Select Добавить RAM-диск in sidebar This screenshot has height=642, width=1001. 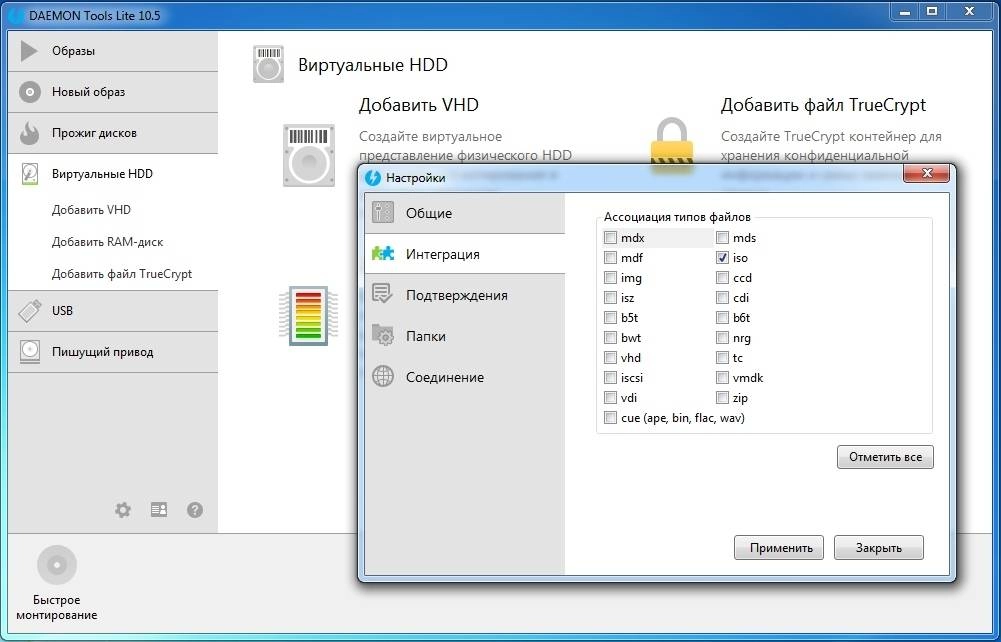click(x=107, y=242)
